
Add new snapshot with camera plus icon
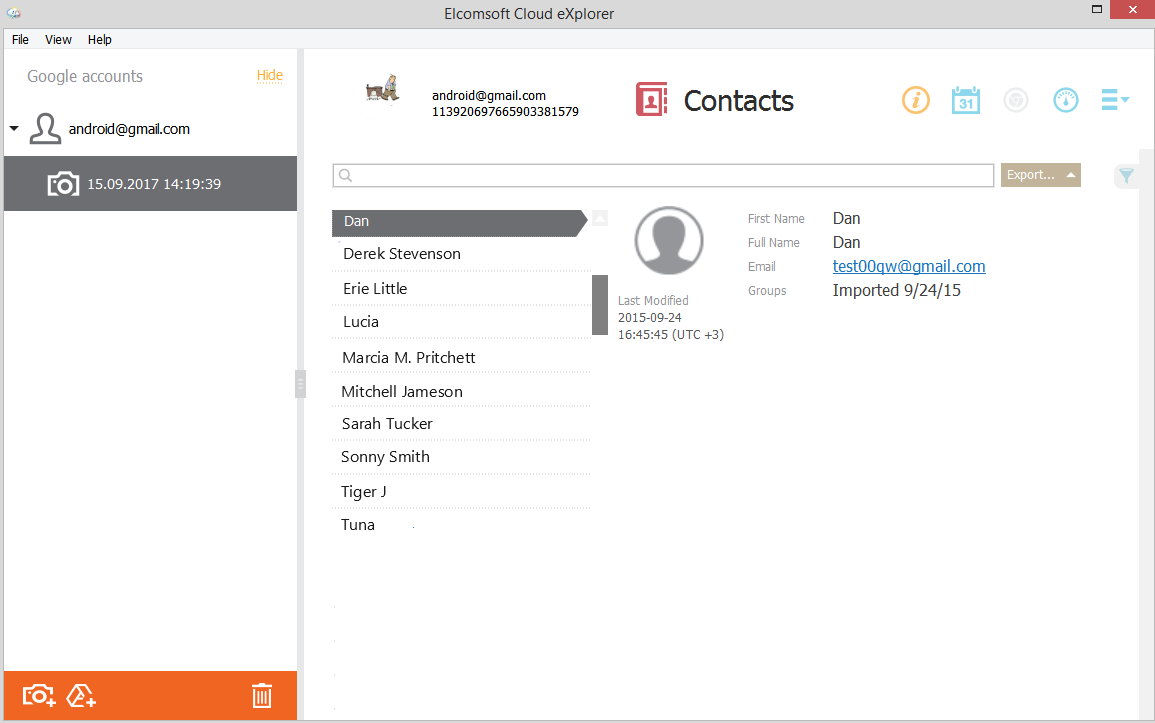pos(39,696)
